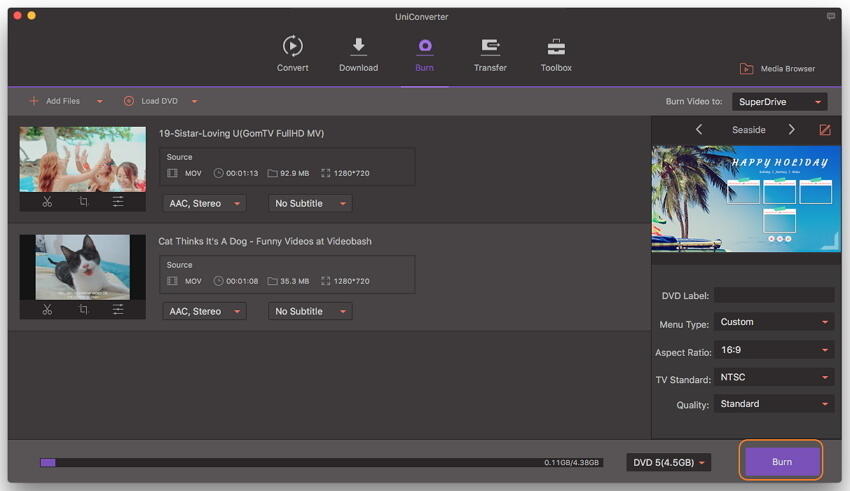Image resolution: width=850 pixels, height=491 pixels.
Task: Open effect settings for Cat Thinks It's A Dog
Action: tap(118, 309)
